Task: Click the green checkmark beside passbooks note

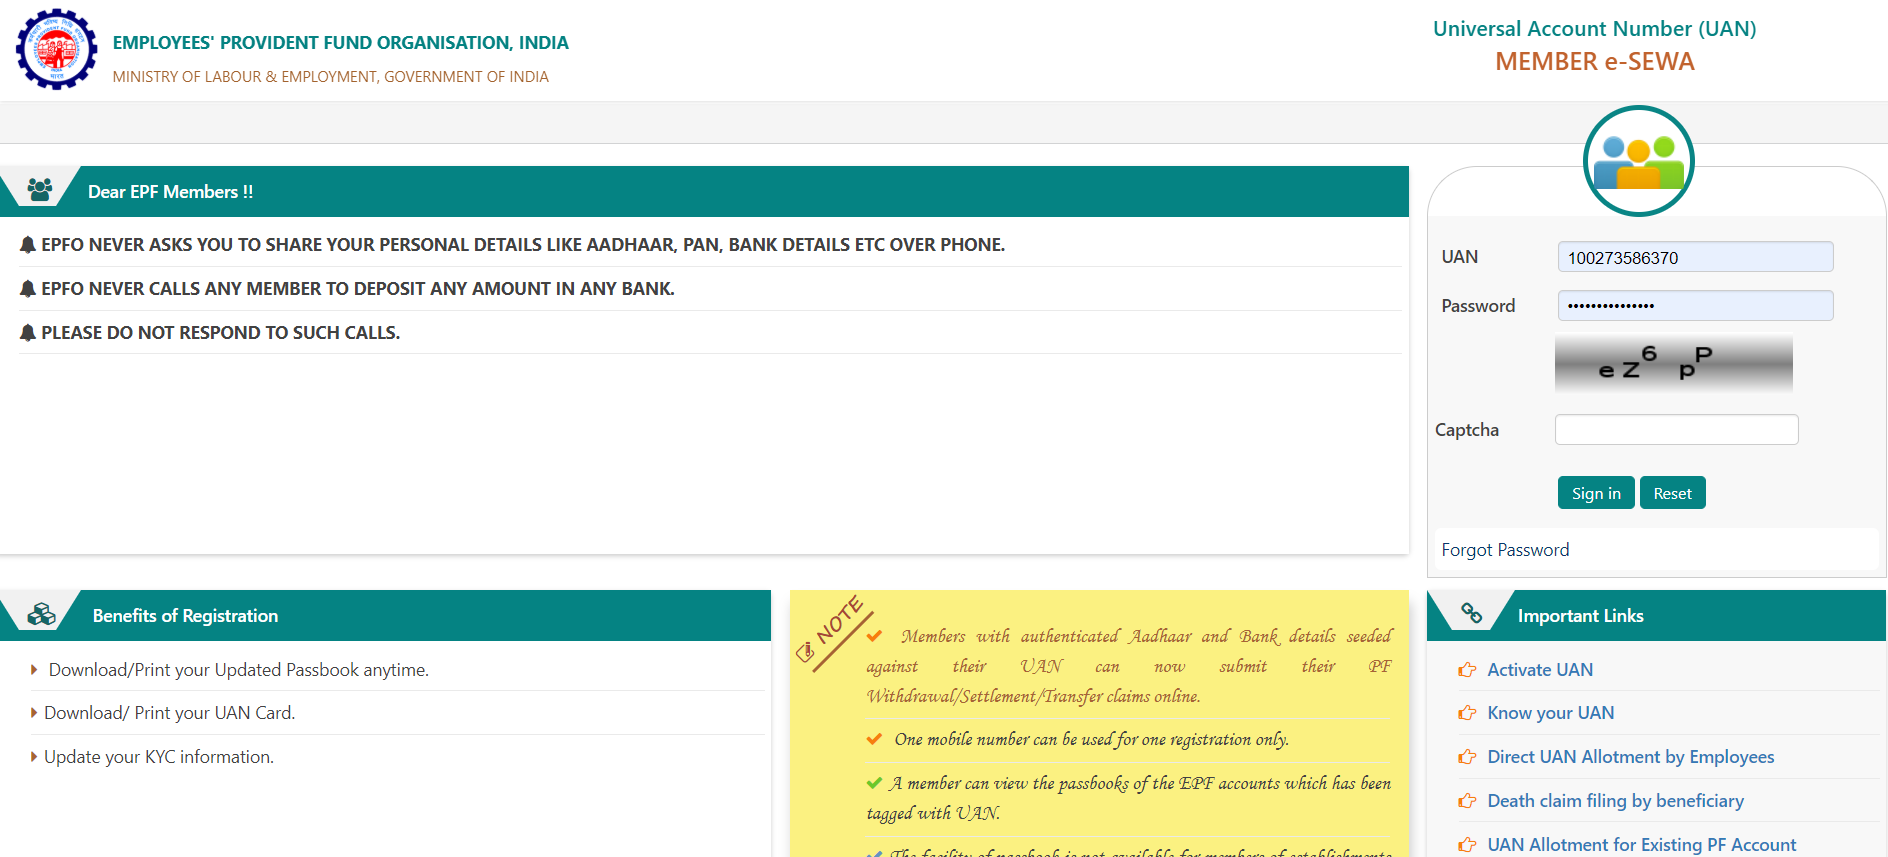Action: [875, 783]
